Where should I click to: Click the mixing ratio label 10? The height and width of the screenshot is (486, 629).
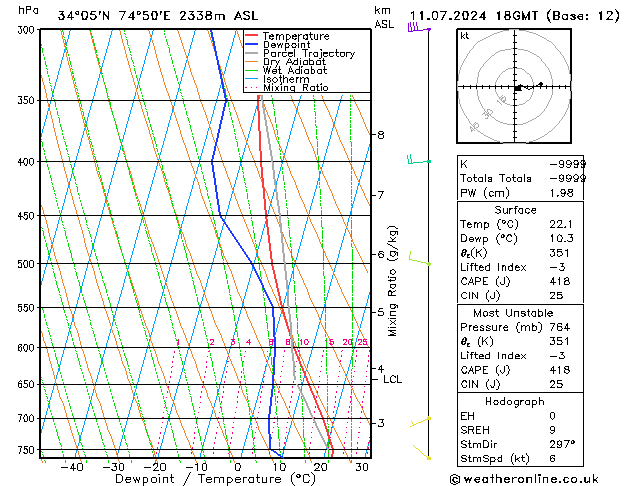(x=304, y=342)
